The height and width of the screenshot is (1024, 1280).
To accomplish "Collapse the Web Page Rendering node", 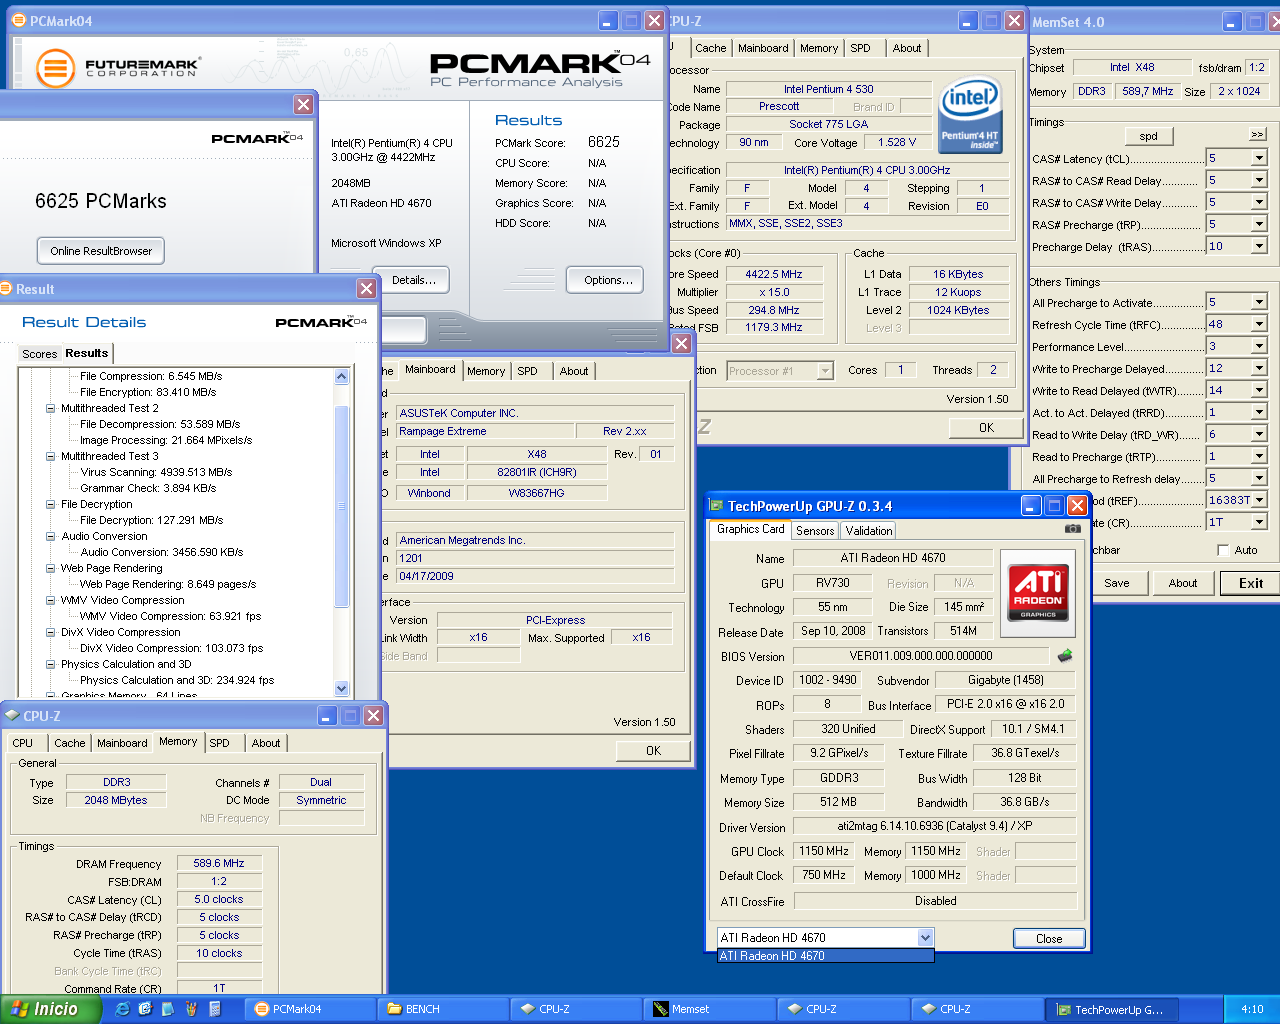I will pyautogui.click(x=51, y=568).
